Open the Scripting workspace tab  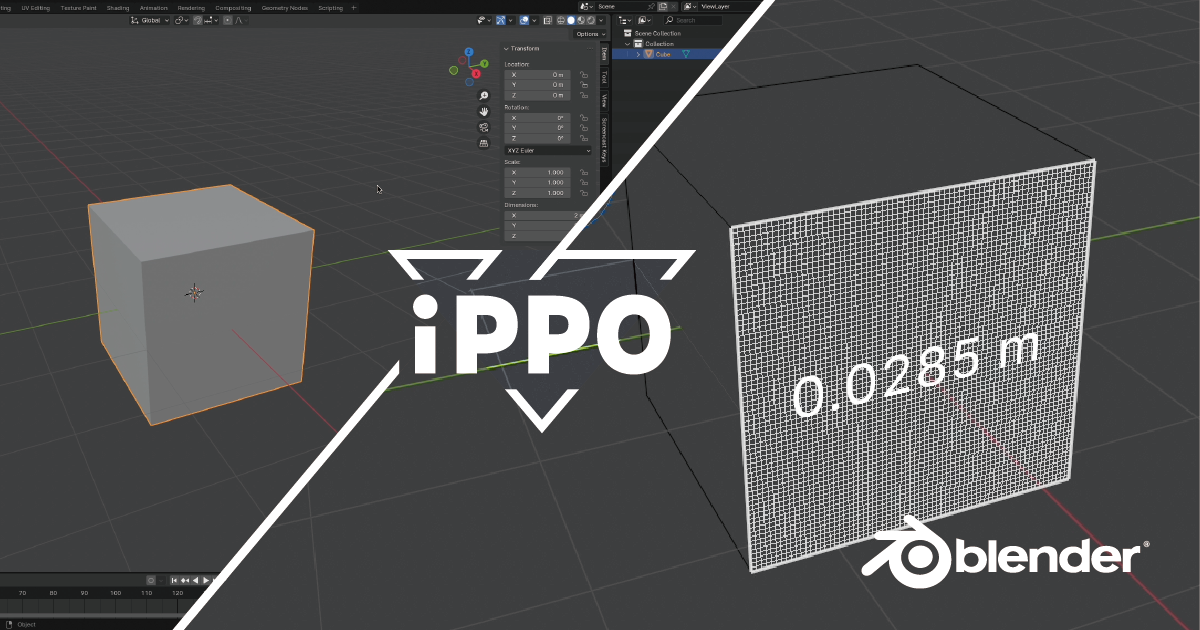pyautogui.click(x=330, y=7)
